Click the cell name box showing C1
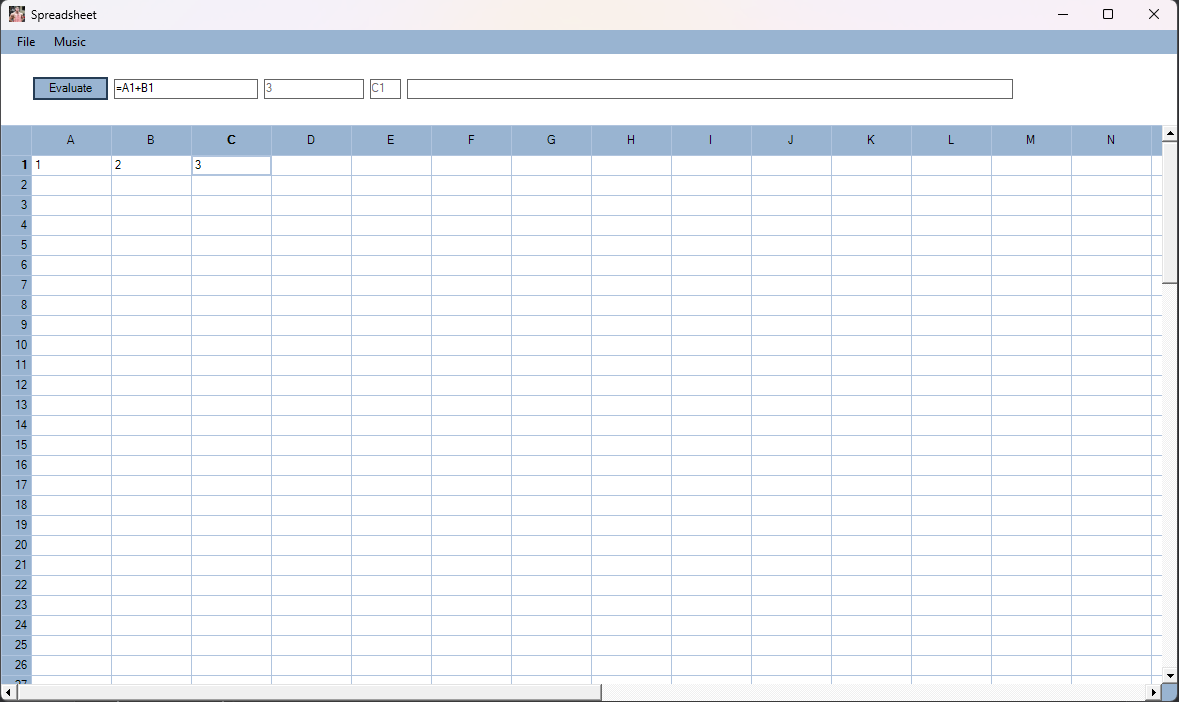The width and height of the screenshot is (1179, 702). [x=385, y=89]
